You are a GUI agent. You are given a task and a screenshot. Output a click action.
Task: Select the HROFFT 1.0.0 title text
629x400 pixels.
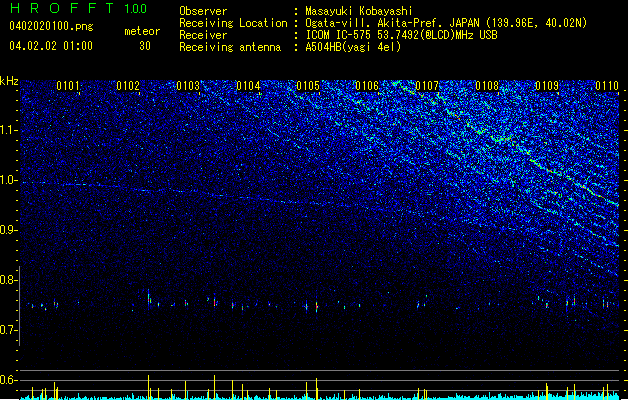[x=78, y=8]
